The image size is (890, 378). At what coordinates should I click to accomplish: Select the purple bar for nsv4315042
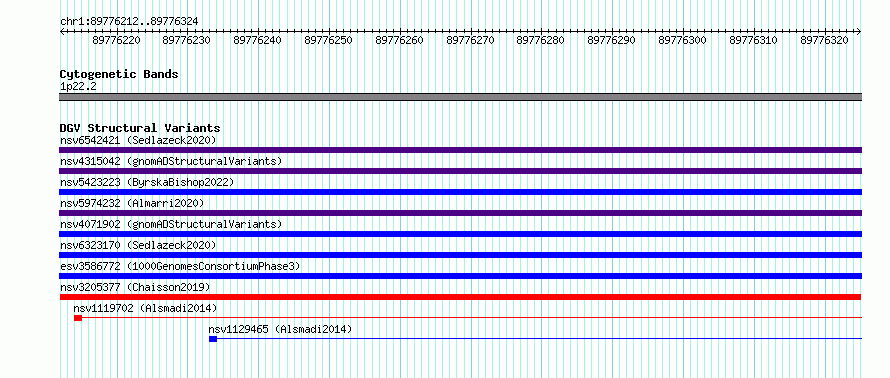point(460,171)
